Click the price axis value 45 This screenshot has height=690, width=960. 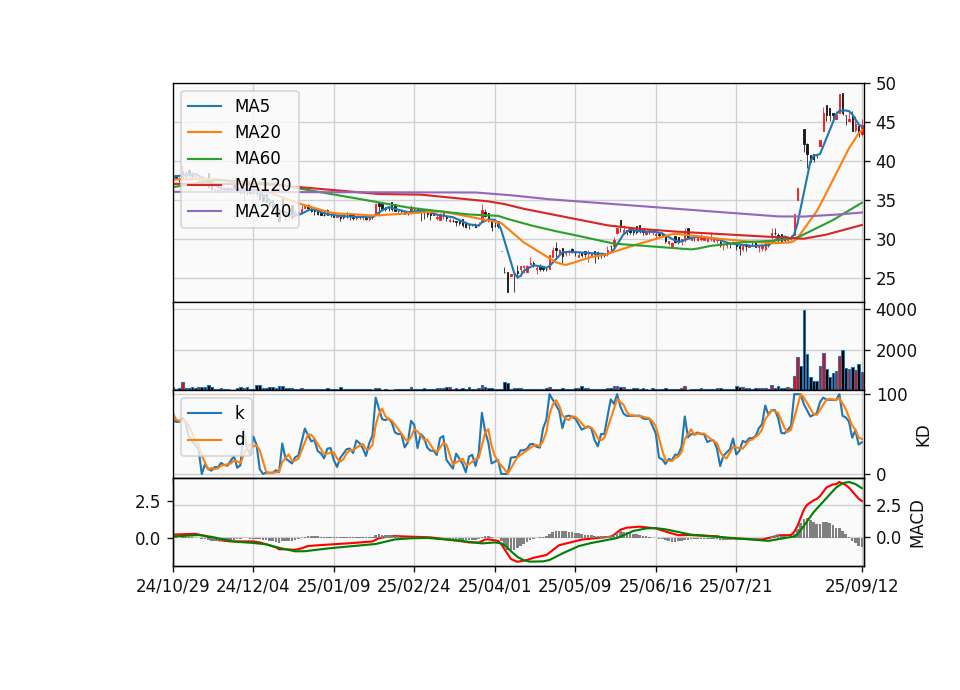click(886, 123)
